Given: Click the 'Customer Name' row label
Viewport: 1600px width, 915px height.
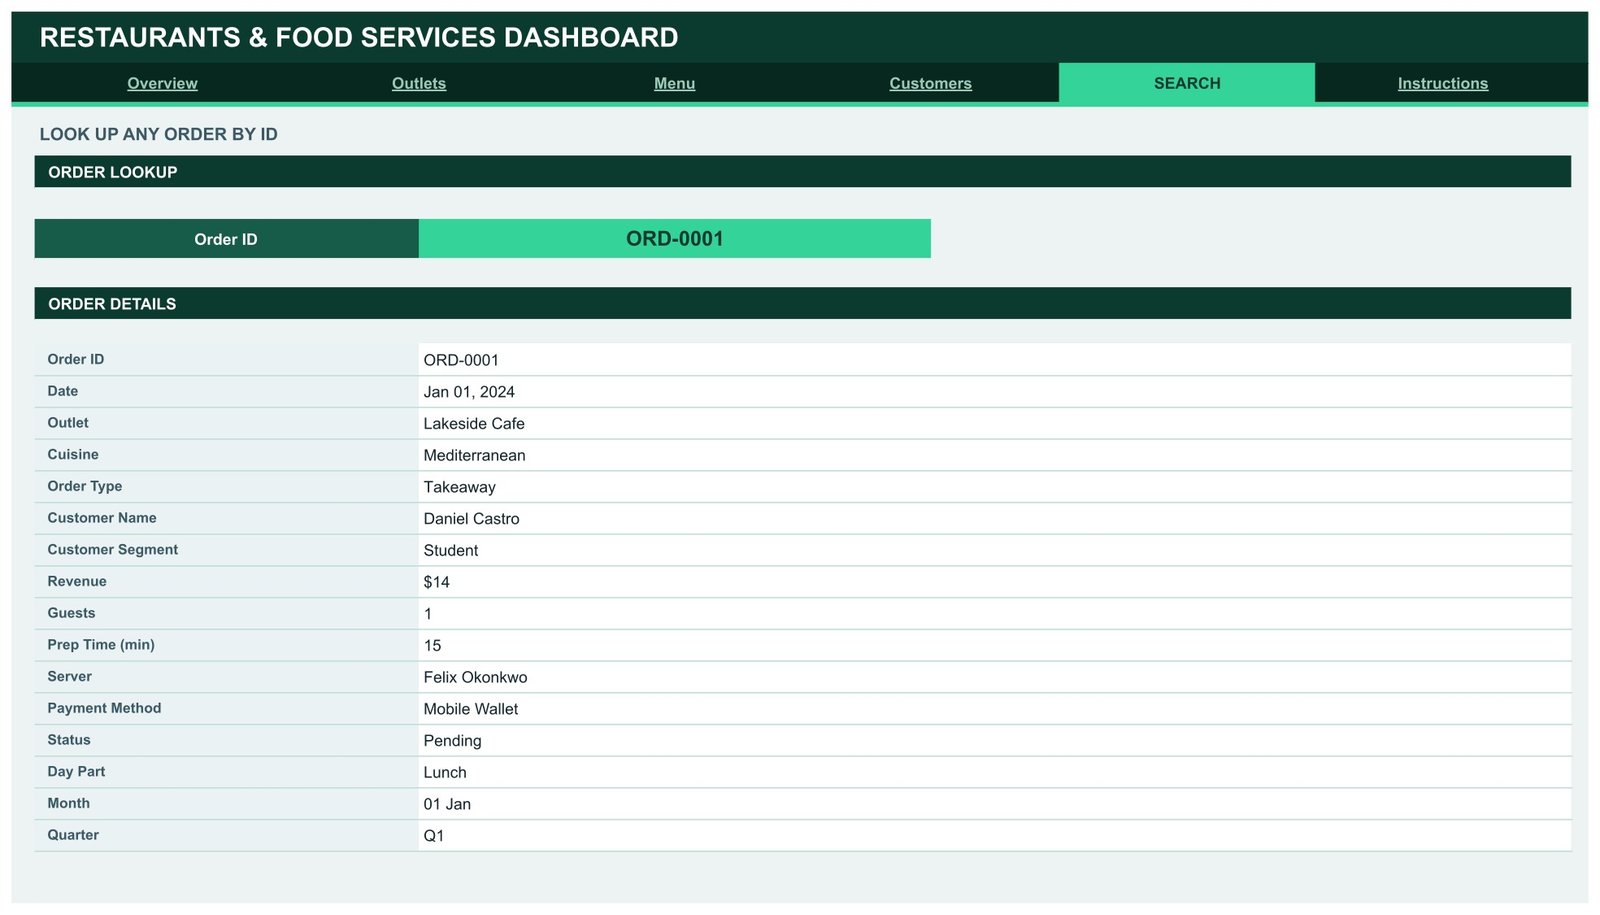Looking at the screenshot, I should click(102, 518).
